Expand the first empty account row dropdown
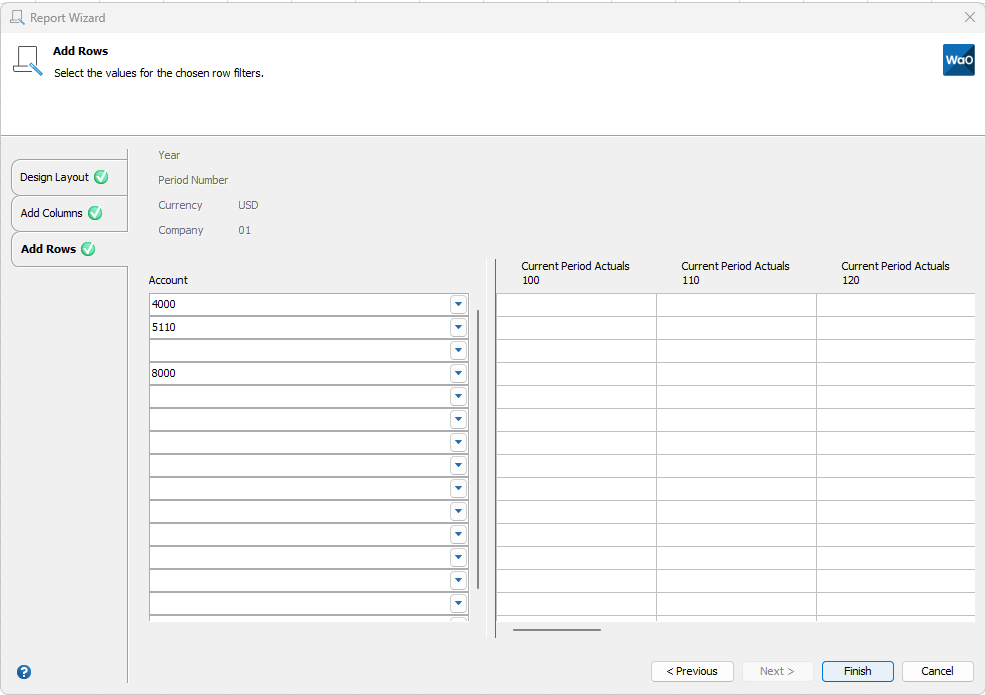The height and width of the screenshot is (695, 985). pyautogui.click(x=458, y=350)
